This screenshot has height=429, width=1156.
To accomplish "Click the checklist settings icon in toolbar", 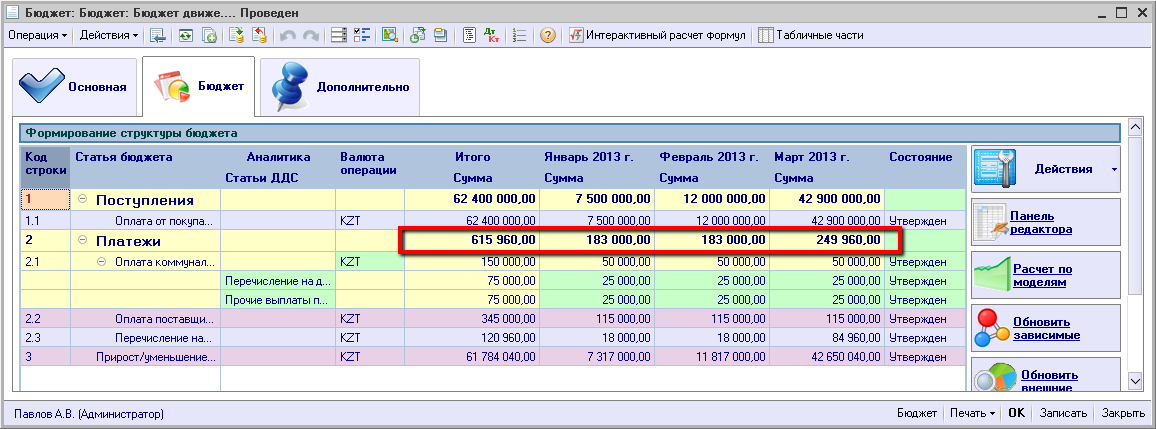I will pos(362,35).
